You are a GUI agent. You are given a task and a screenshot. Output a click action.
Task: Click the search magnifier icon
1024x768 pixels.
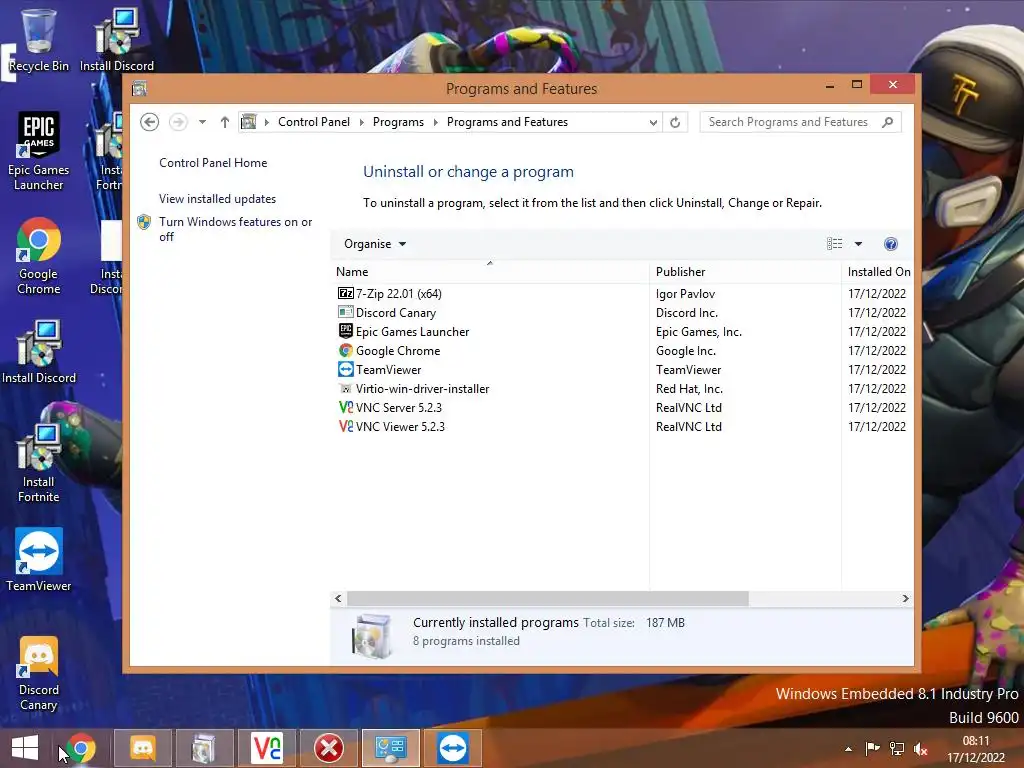click(x=887, y=122)
